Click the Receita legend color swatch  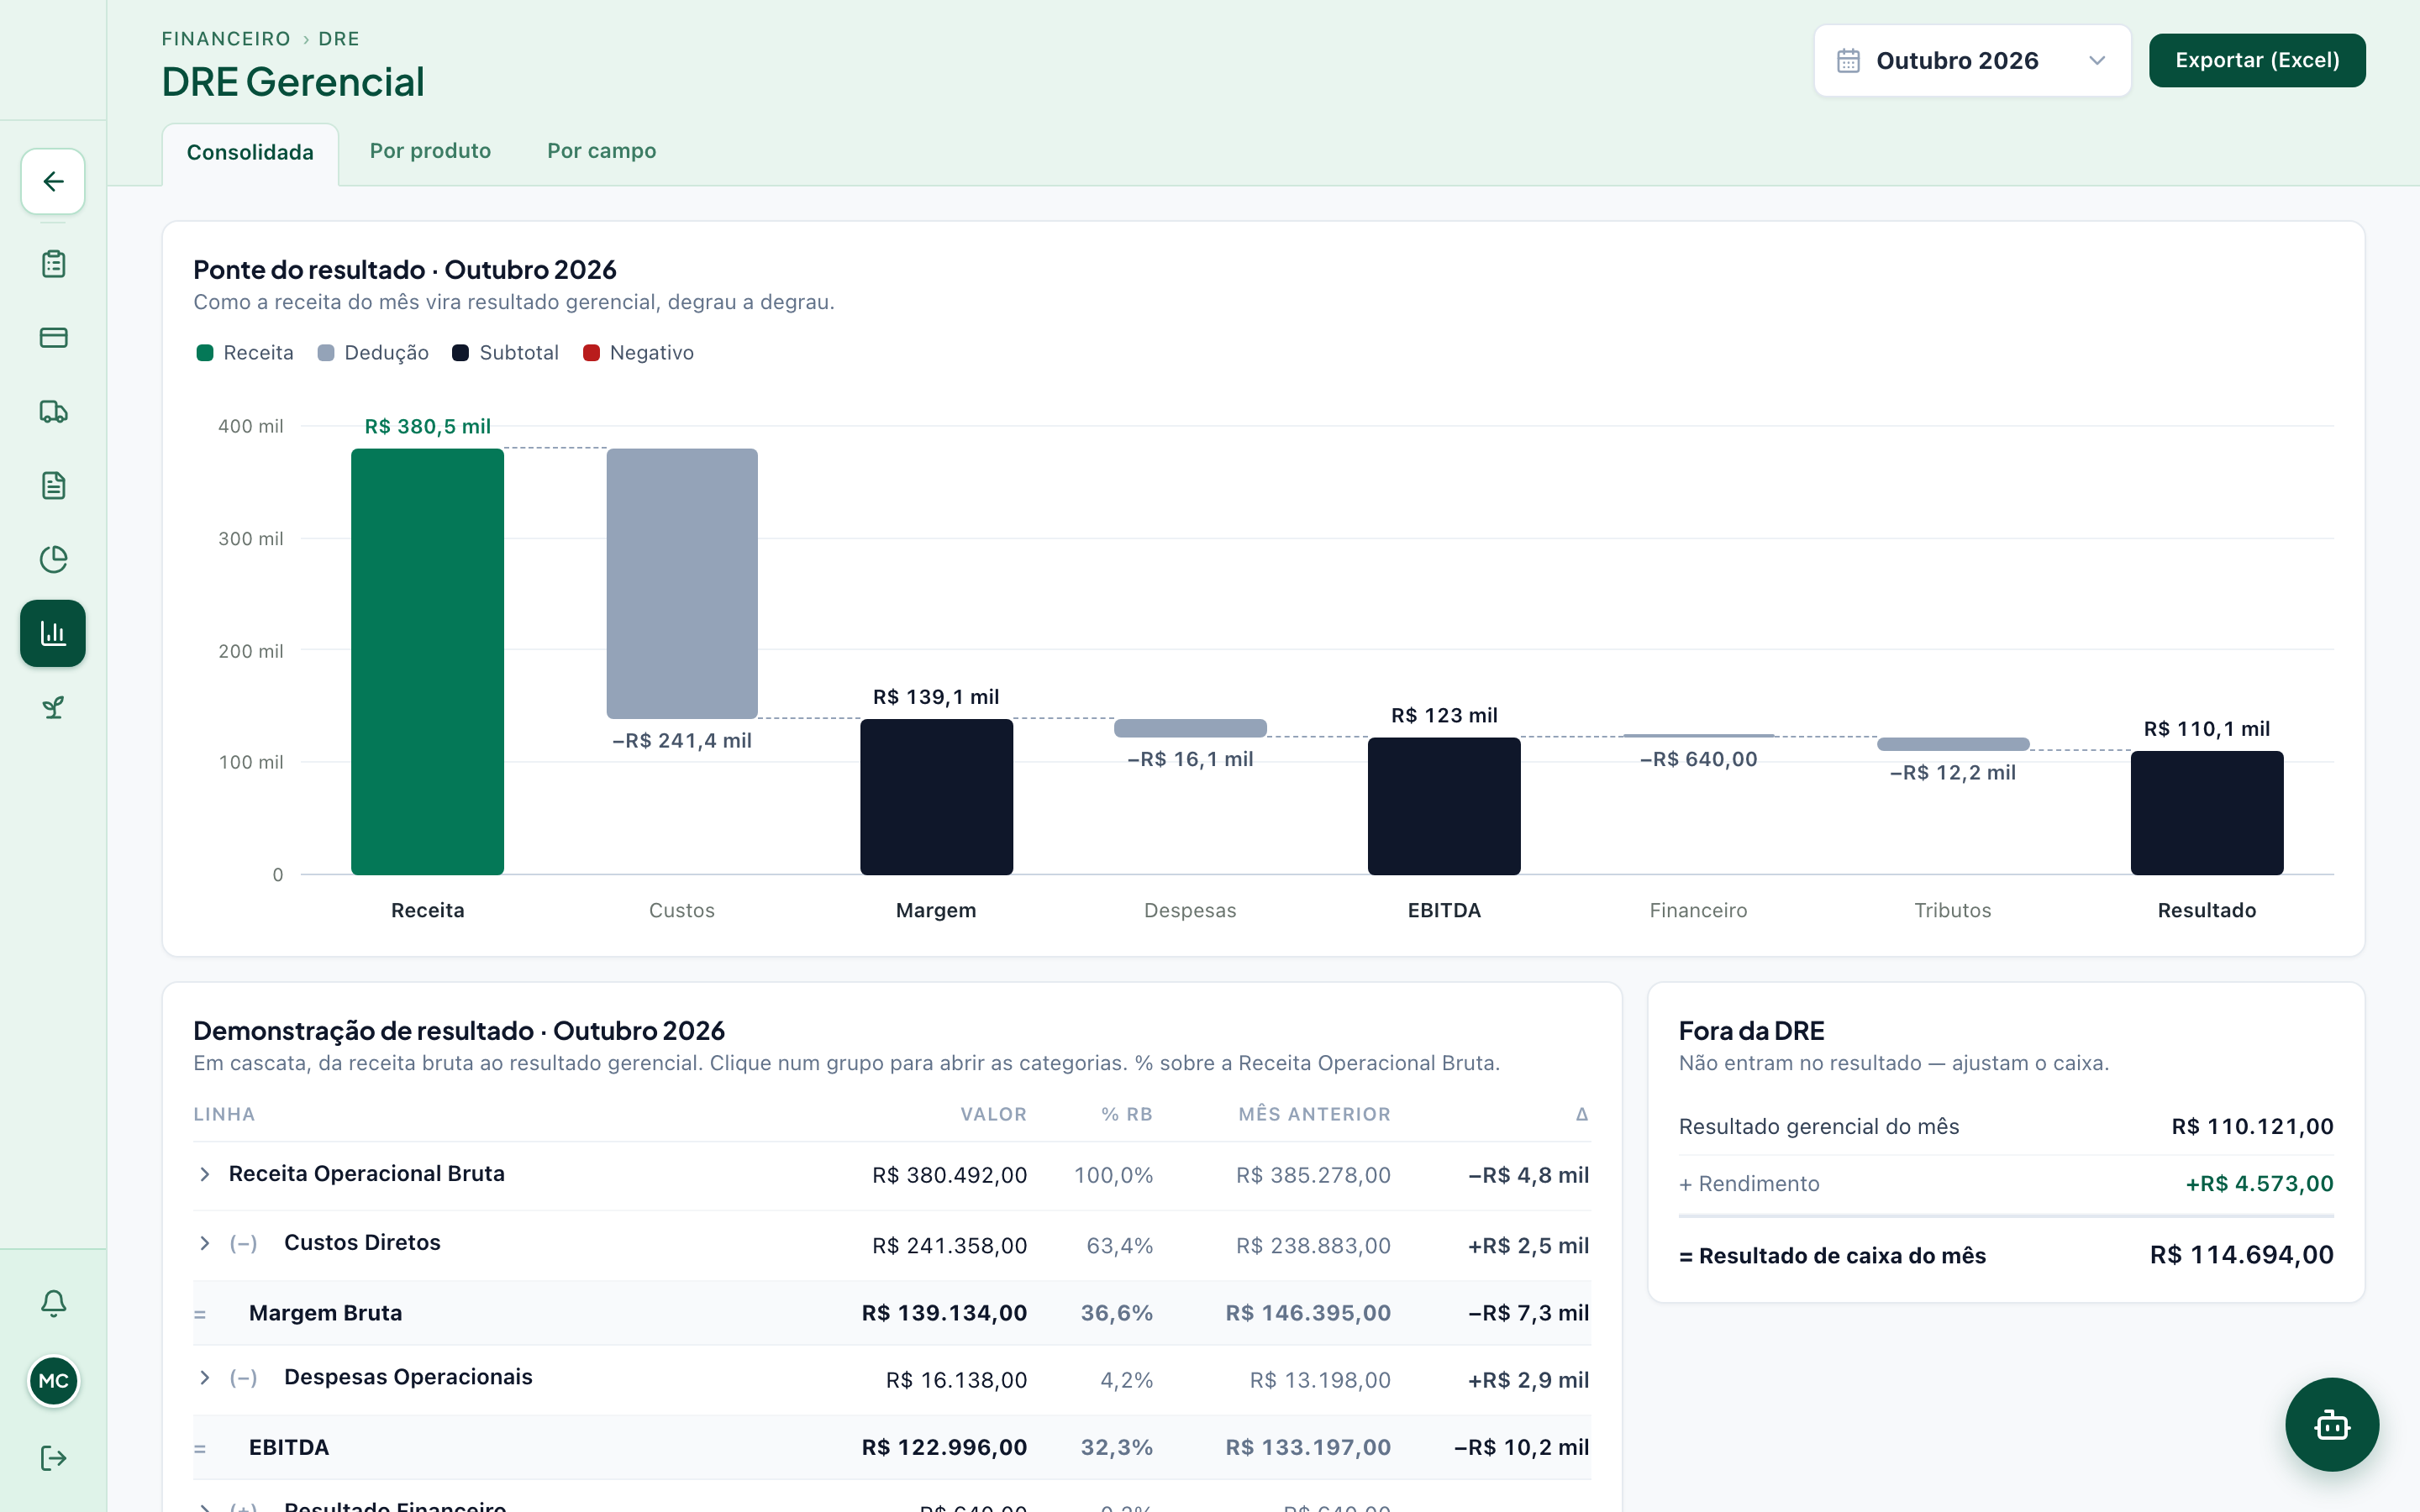tap(205, 353)
